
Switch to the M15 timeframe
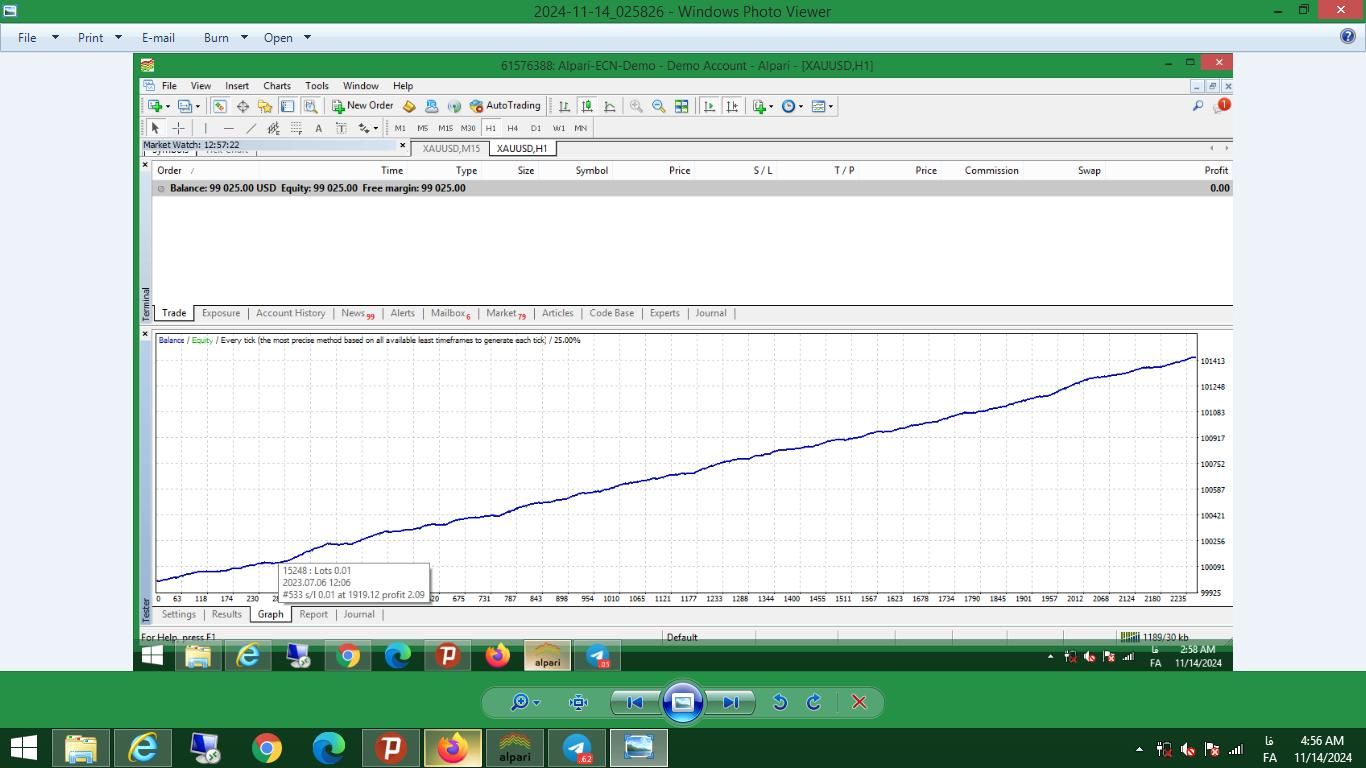pyautogui.click(x=445, y=128)
